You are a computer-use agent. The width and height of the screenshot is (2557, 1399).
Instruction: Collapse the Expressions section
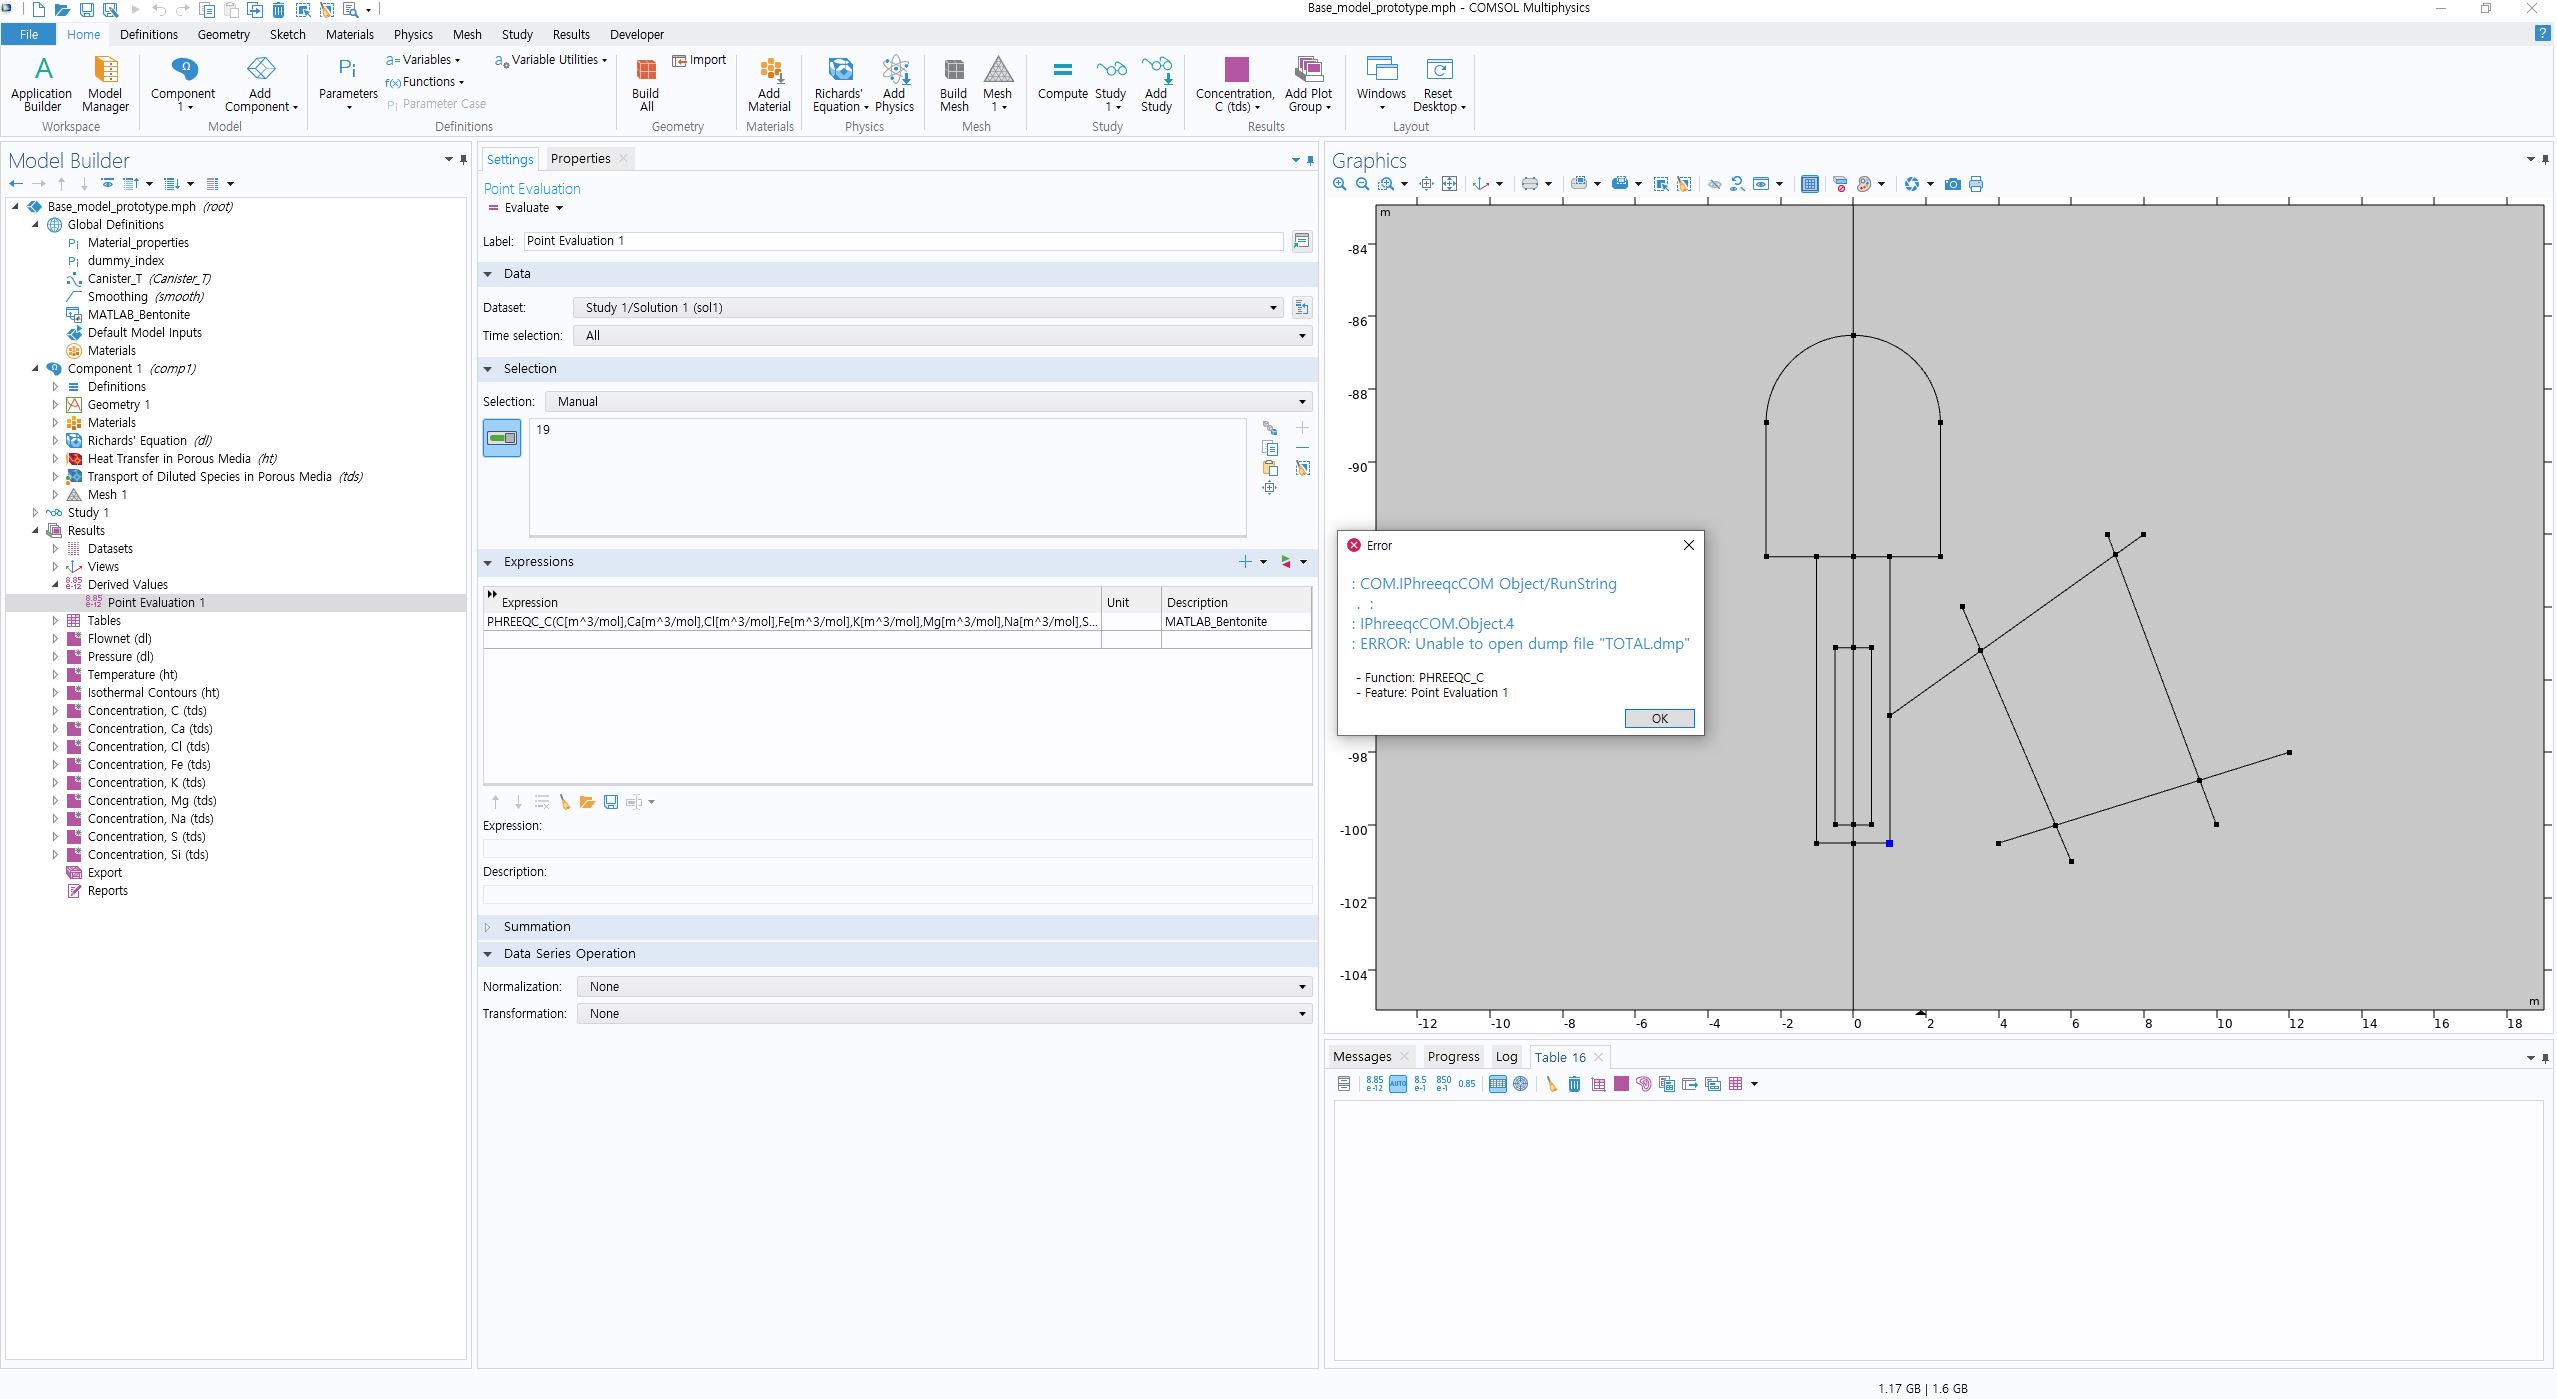pos(489,562)
